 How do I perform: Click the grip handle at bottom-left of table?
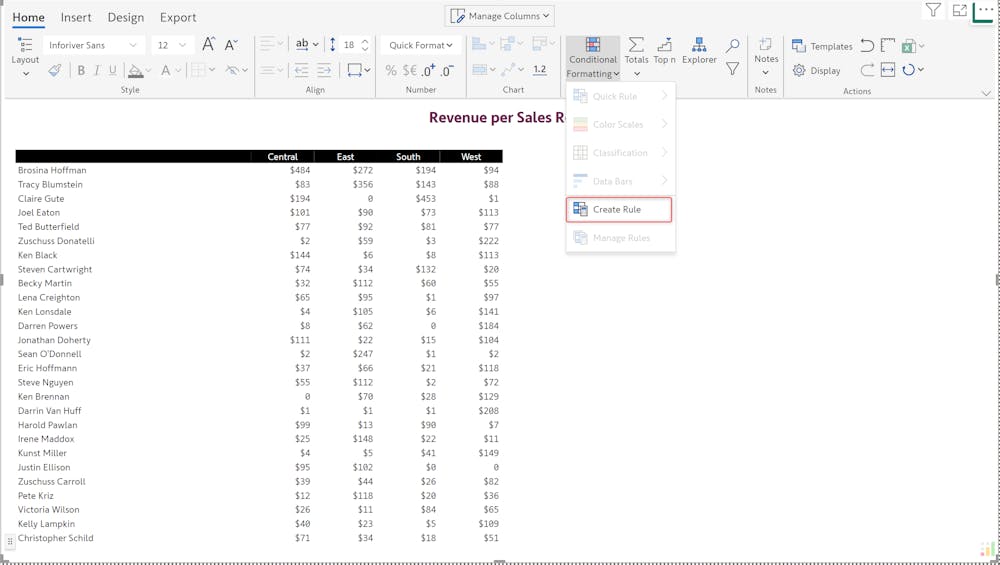[x=10, y=541]
